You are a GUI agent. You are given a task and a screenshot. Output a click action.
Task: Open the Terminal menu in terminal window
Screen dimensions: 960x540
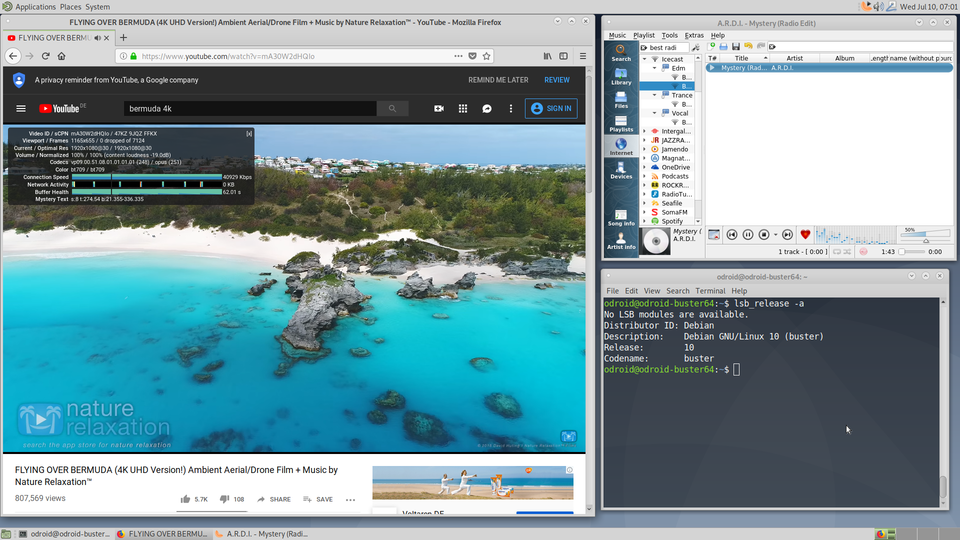710,291
